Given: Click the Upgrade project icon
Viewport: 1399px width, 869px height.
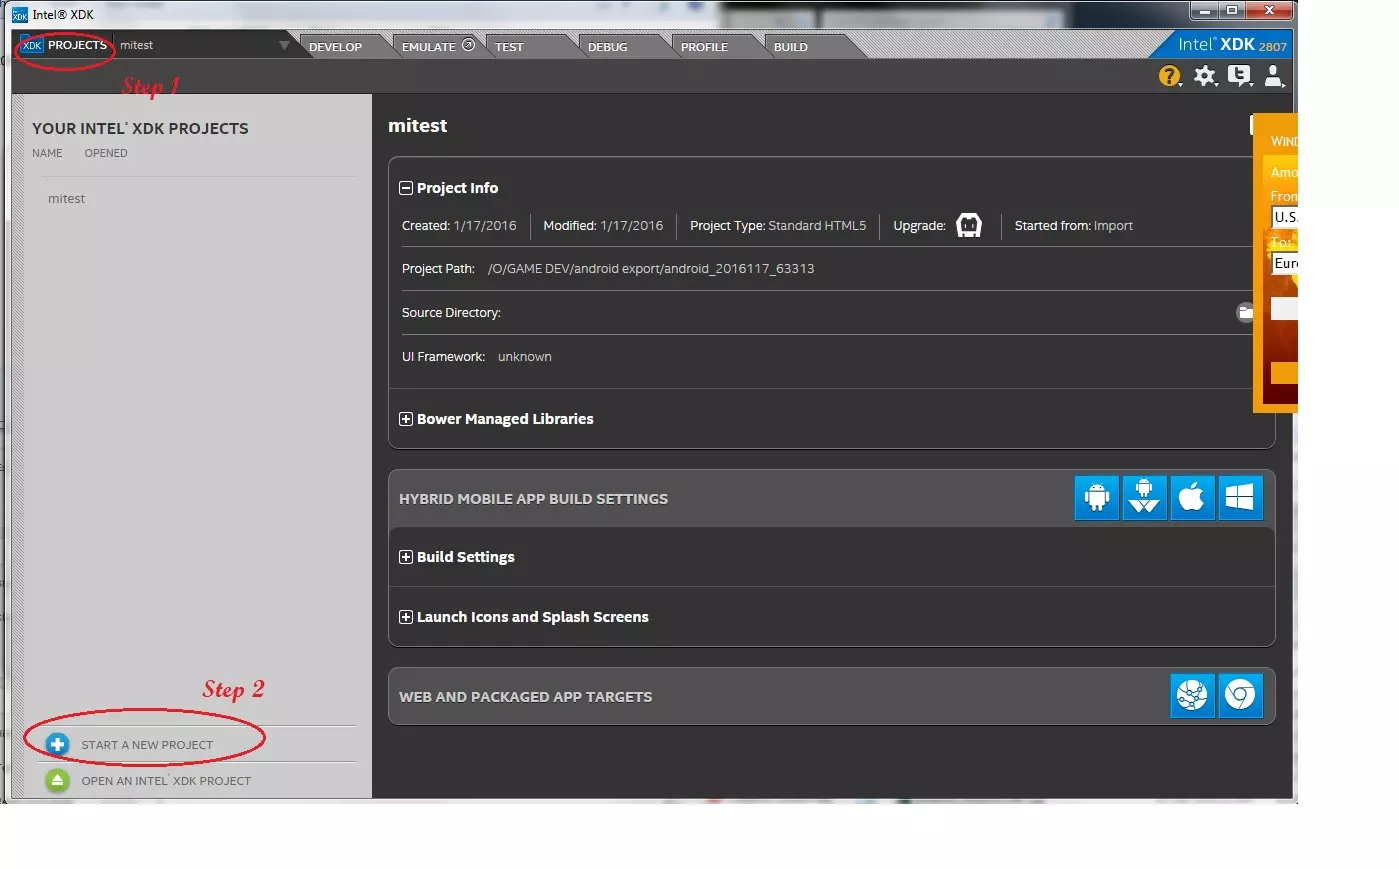Looking at the screenshot, I should [969, 226].
